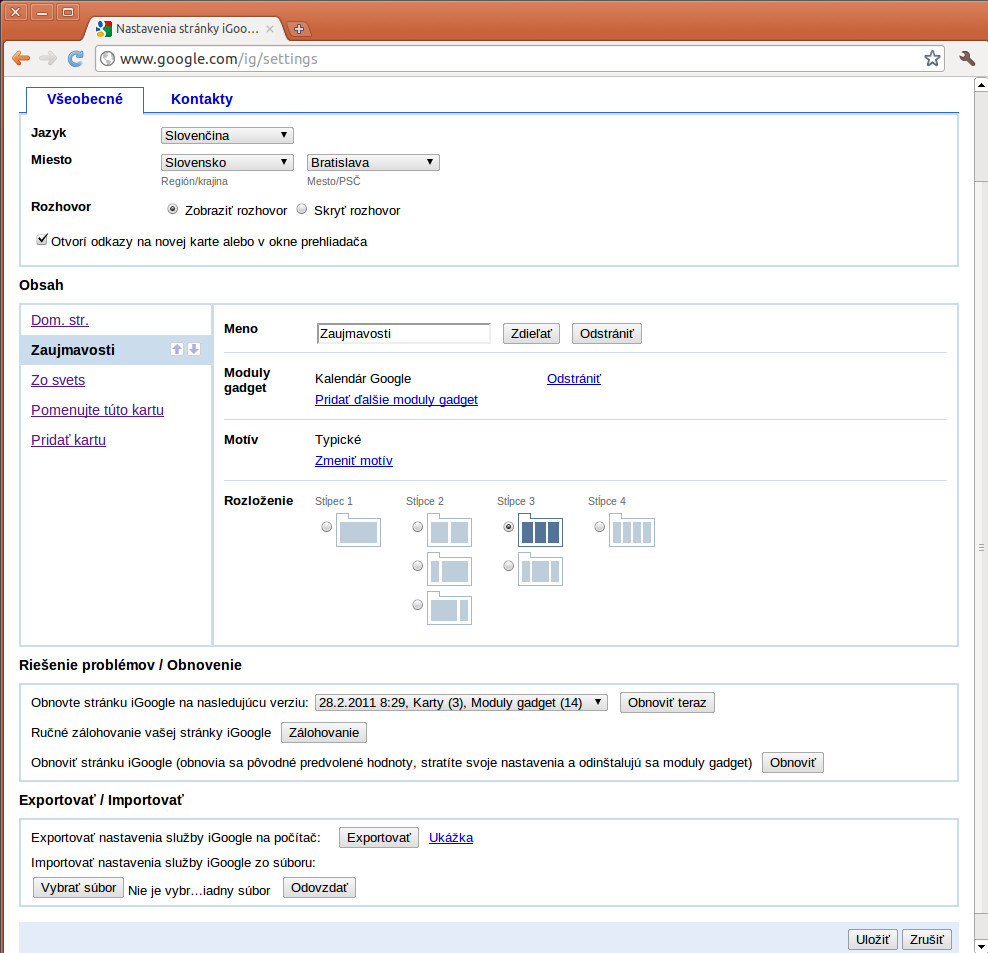Click Pomenujte túto kartu link

(x=97, y=410)
